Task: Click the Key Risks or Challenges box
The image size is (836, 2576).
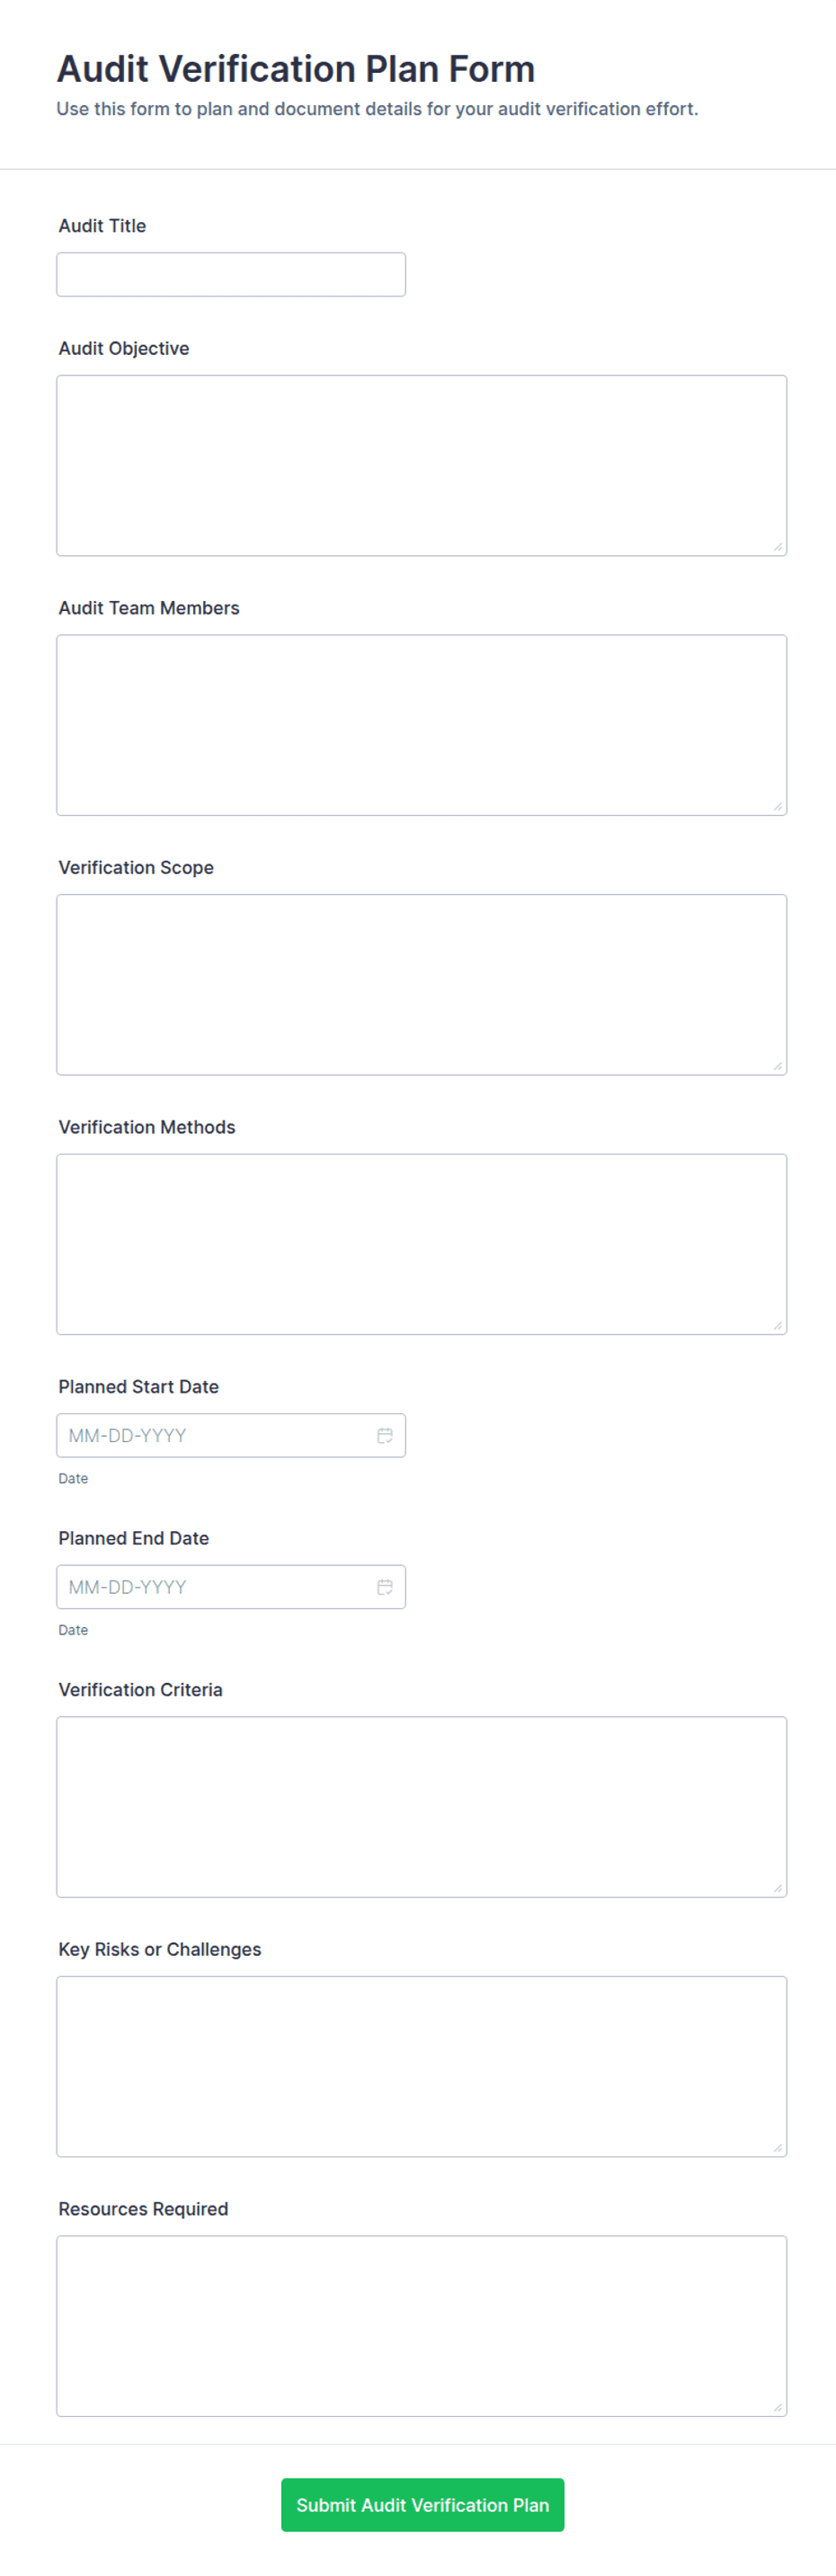Action: click(421, 2066)
